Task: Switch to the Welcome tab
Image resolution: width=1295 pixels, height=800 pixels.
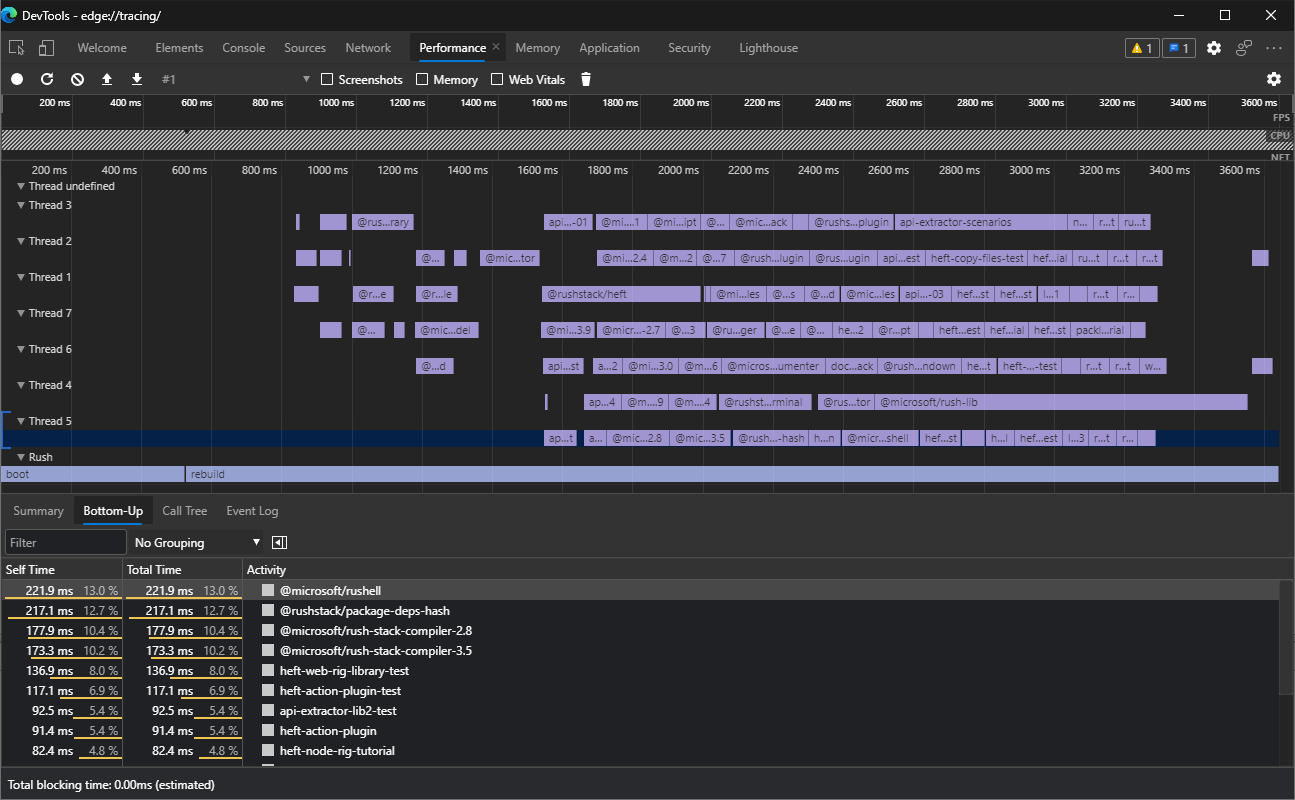Action: click(102, 48)
